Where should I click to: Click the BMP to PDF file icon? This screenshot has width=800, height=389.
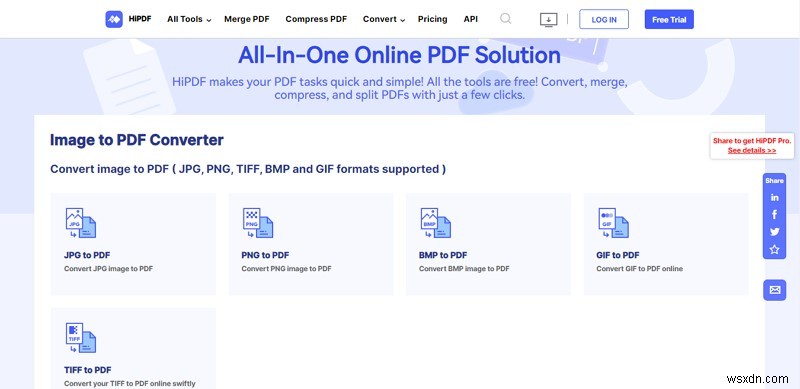tap(435, 223)
